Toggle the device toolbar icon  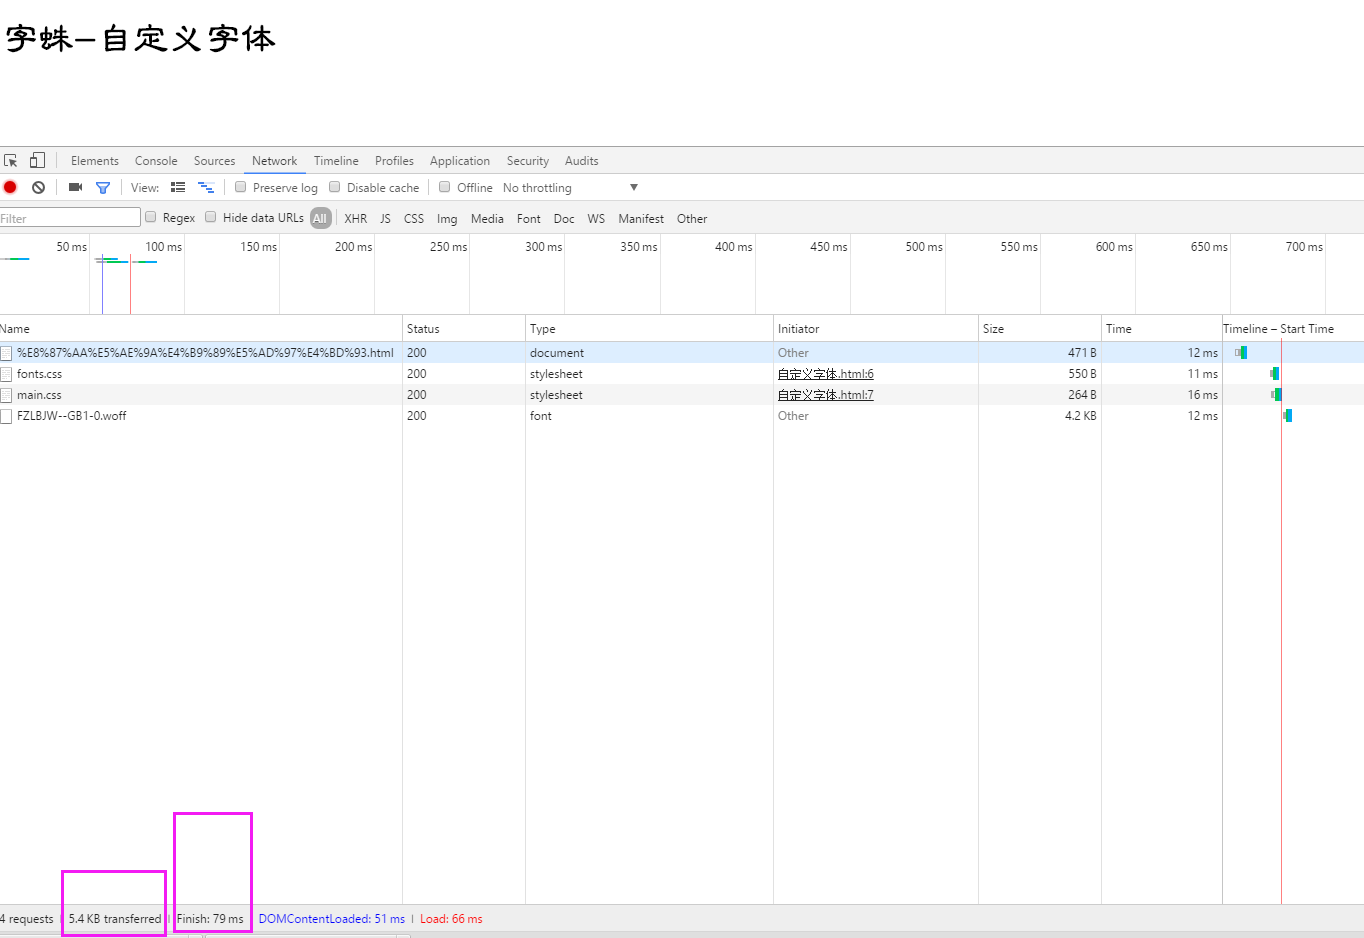tap(37, 160)
